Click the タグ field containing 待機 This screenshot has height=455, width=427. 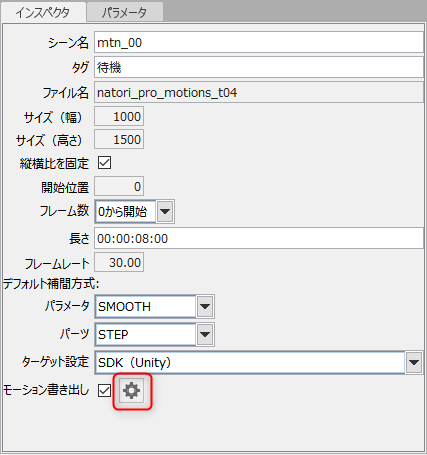(259, 67)
